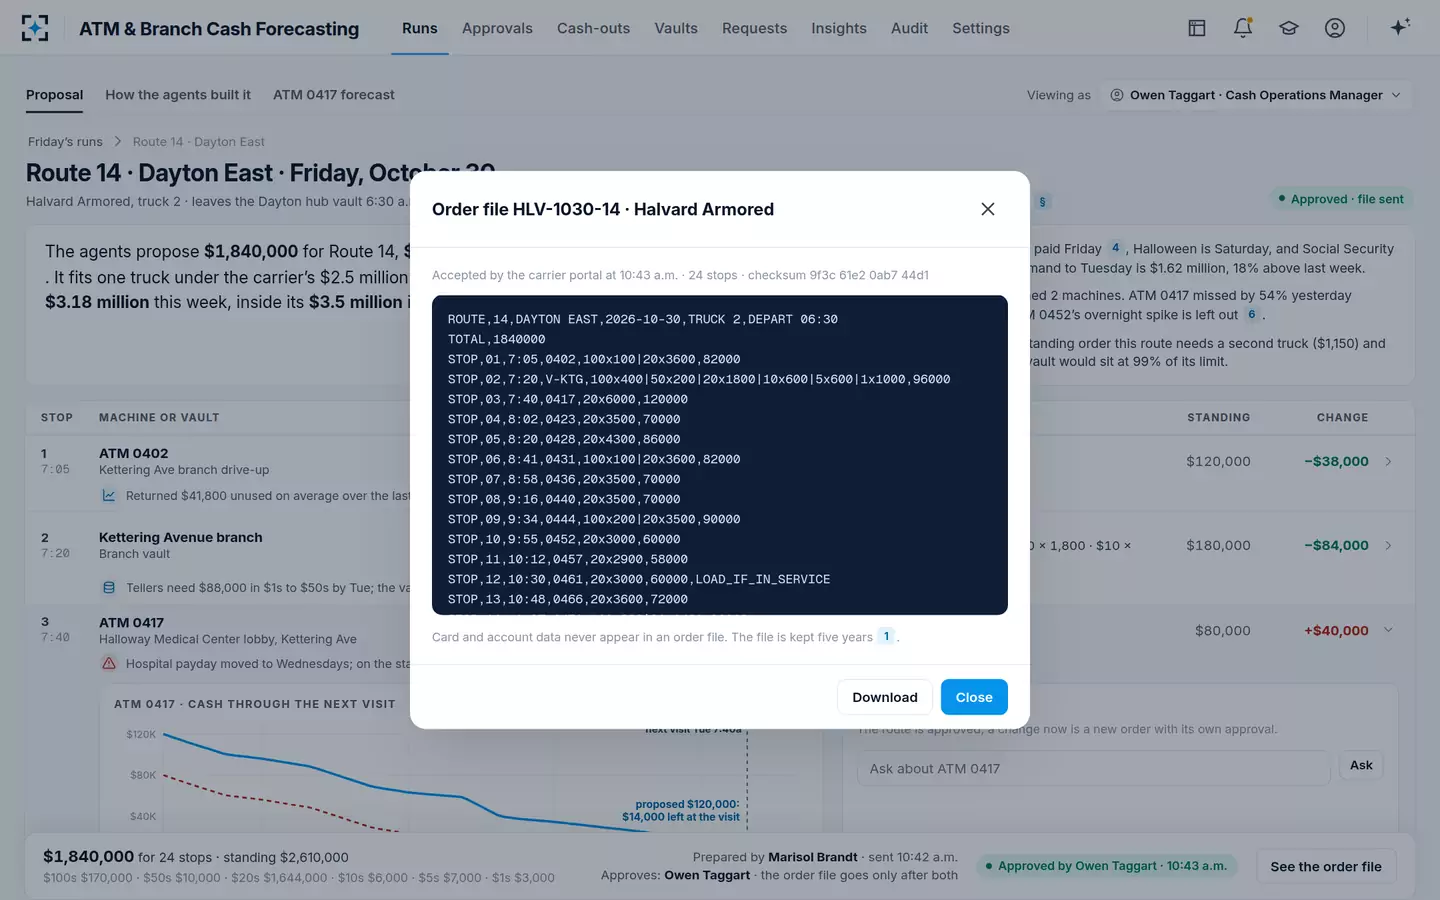Screen dimensions: 1440x900
Task: Open the Vaults tab
Action: click(x=676, y=28)
